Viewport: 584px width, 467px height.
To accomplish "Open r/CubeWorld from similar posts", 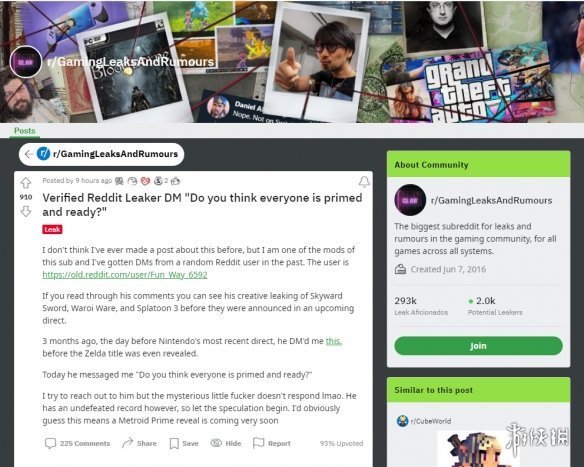I will point(431,421).
